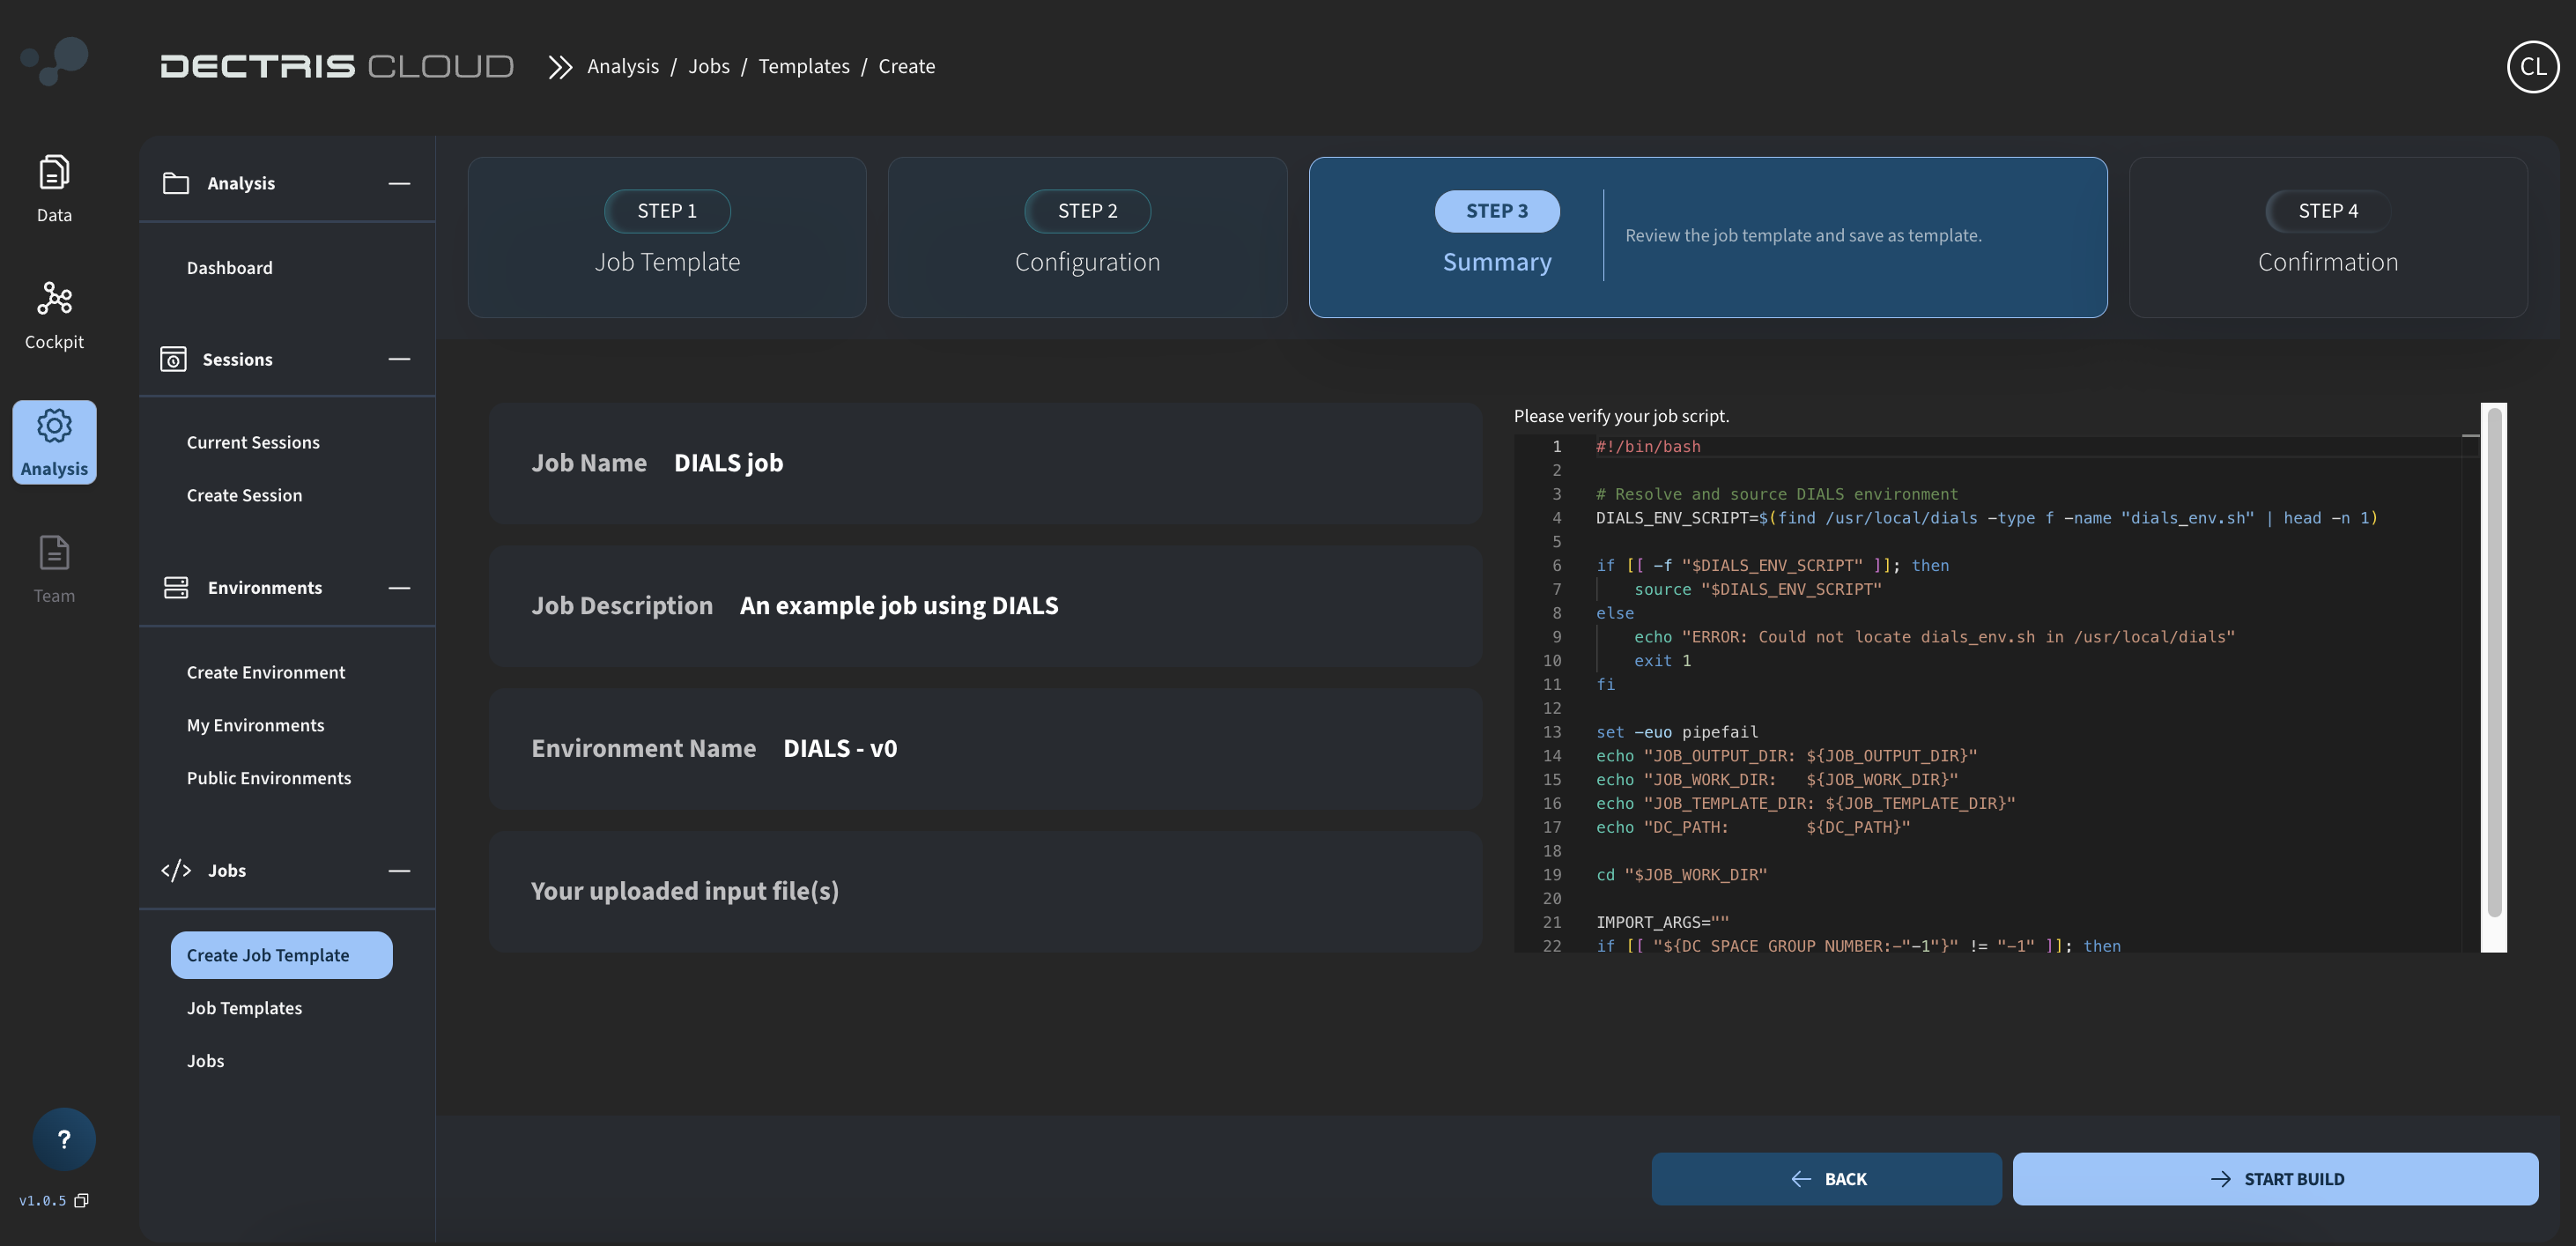Click 'Please verify your job script.' text
The height and width of the screenshot is (1246, 2576).
tap(1621, 416)
